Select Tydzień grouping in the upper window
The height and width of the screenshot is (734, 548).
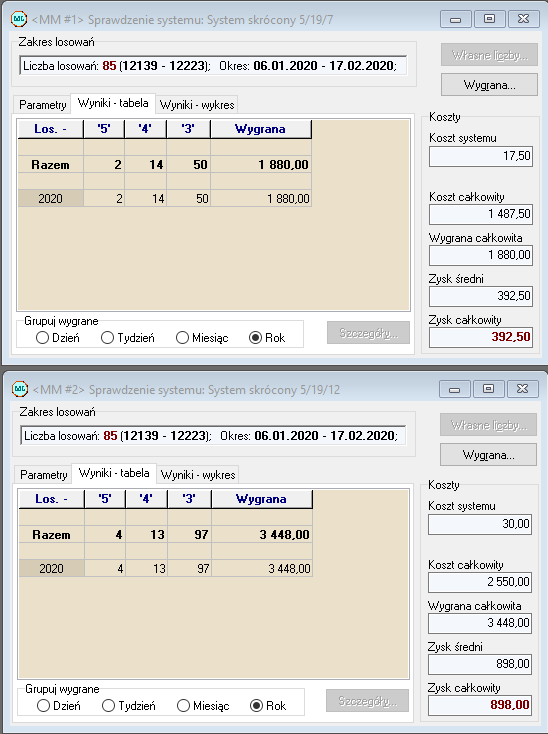tap(128, 338)
